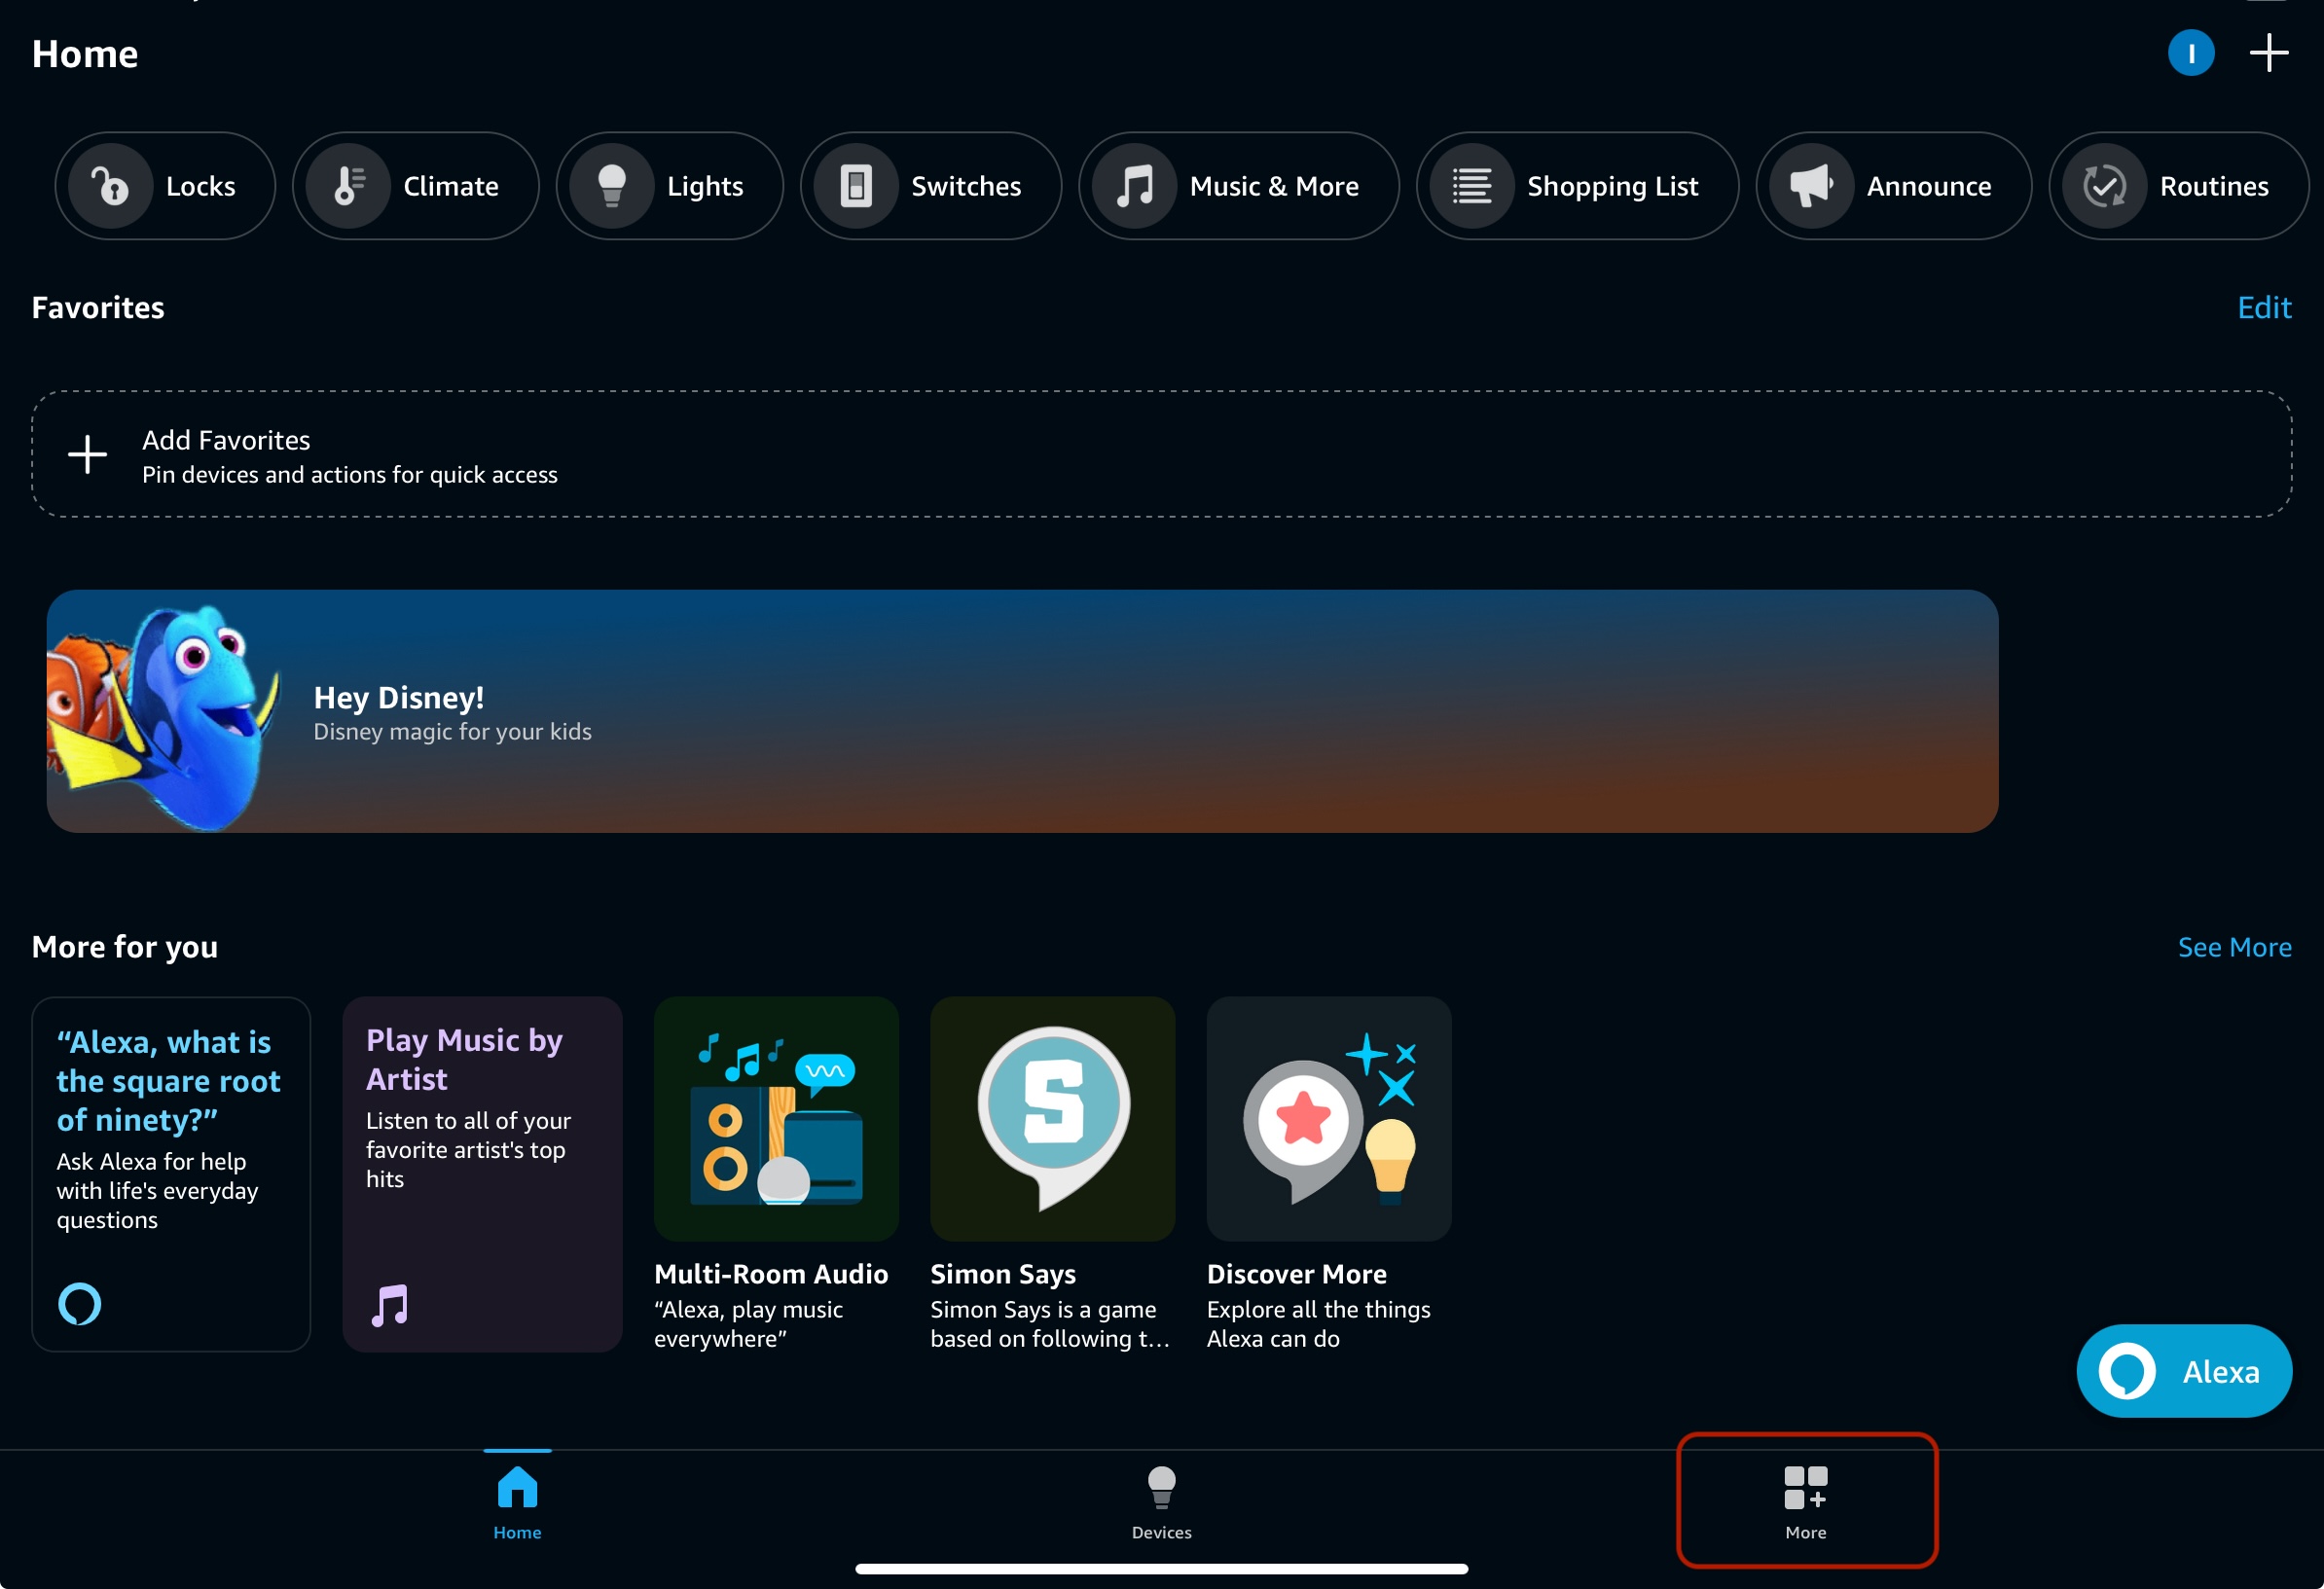Tap the Climate thermometer icon

349,186
